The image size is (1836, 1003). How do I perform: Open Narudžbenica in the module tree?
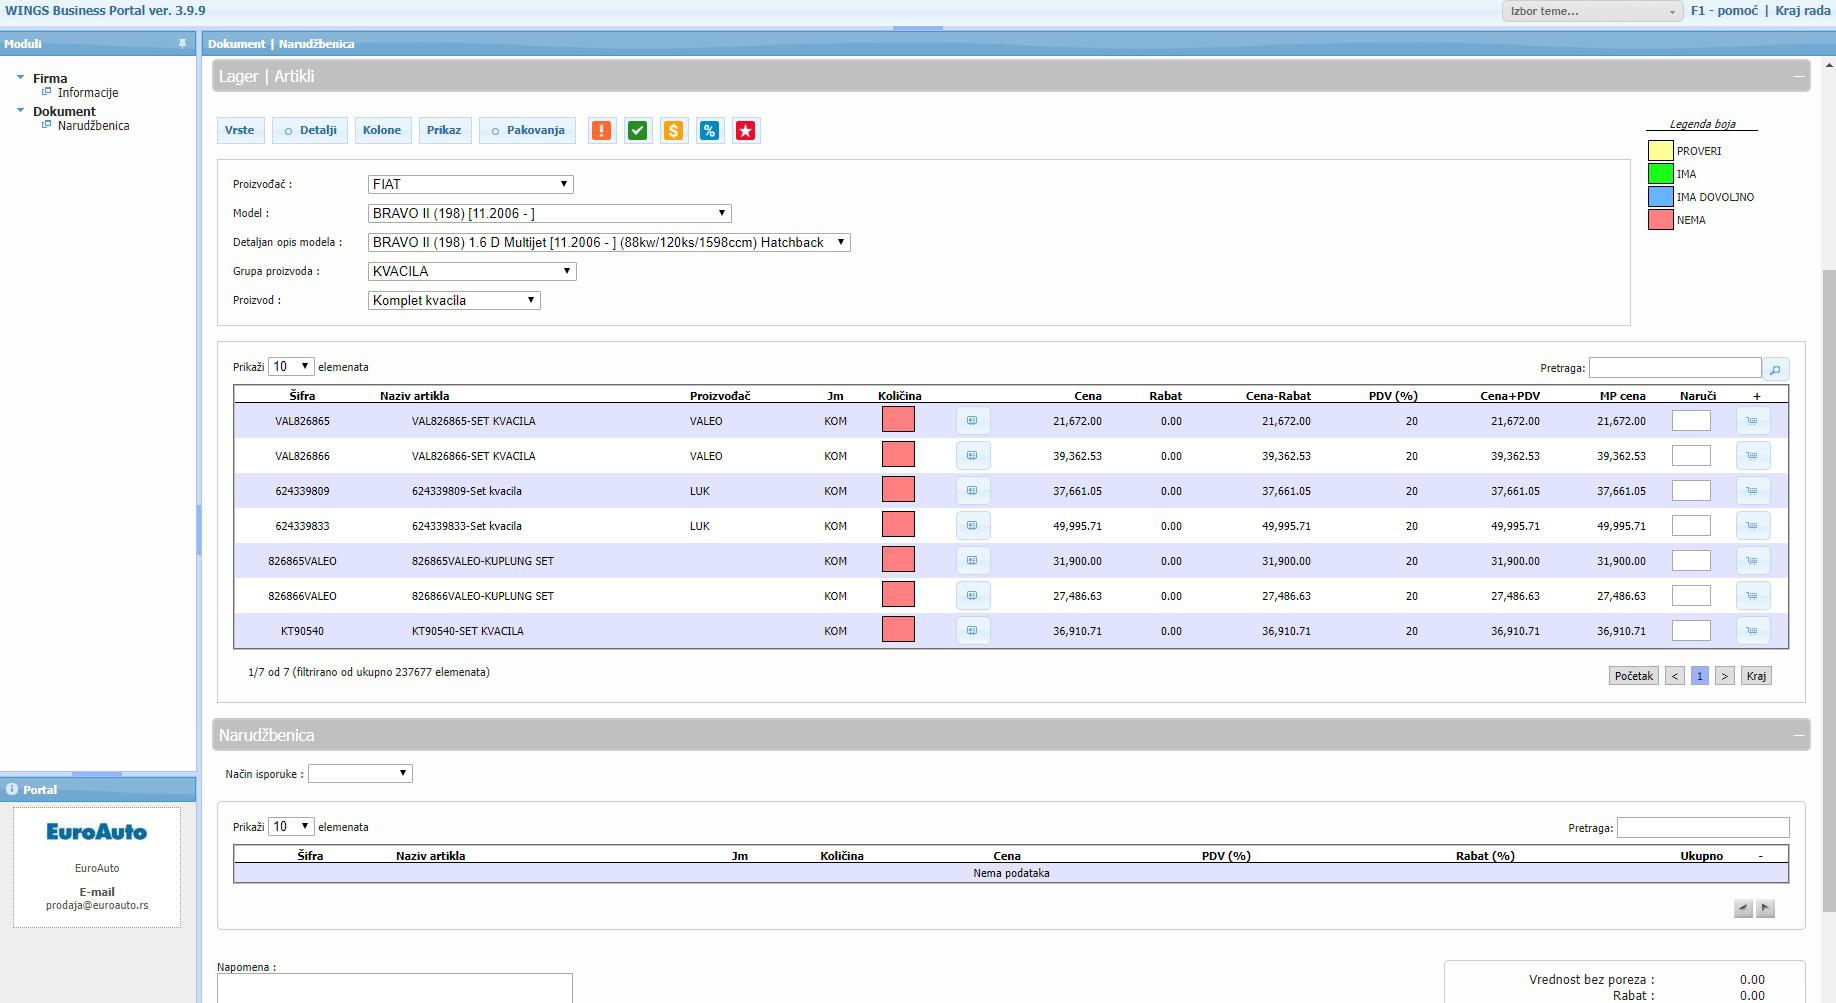click(93, 126)
